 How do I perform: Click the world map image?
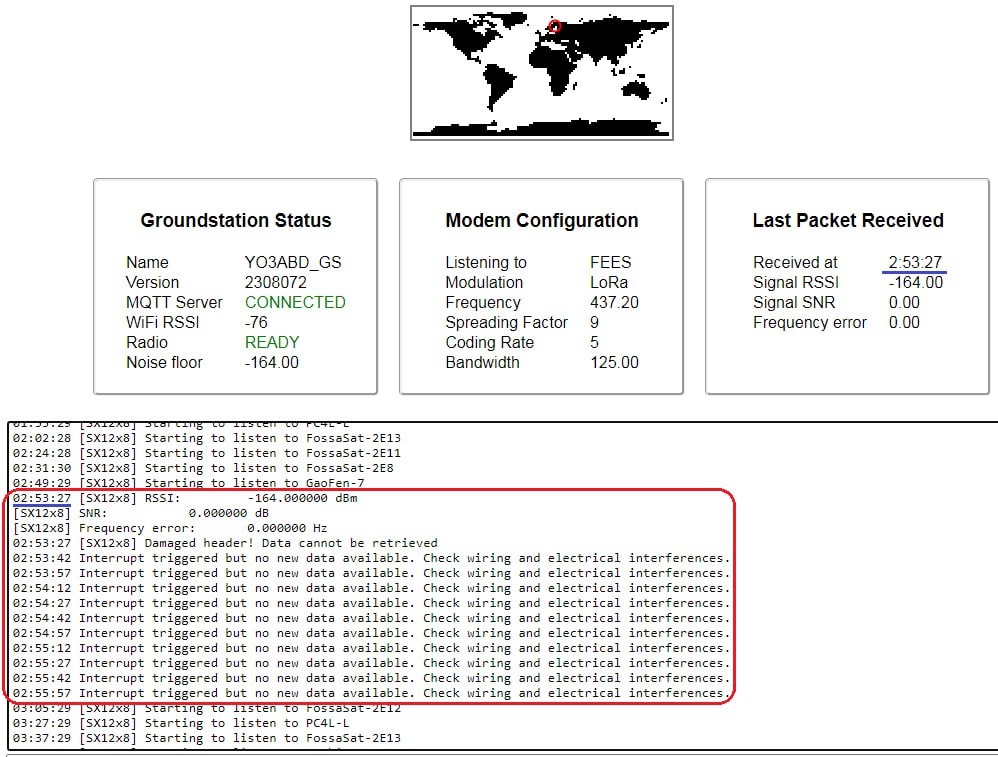click(541, 73)
